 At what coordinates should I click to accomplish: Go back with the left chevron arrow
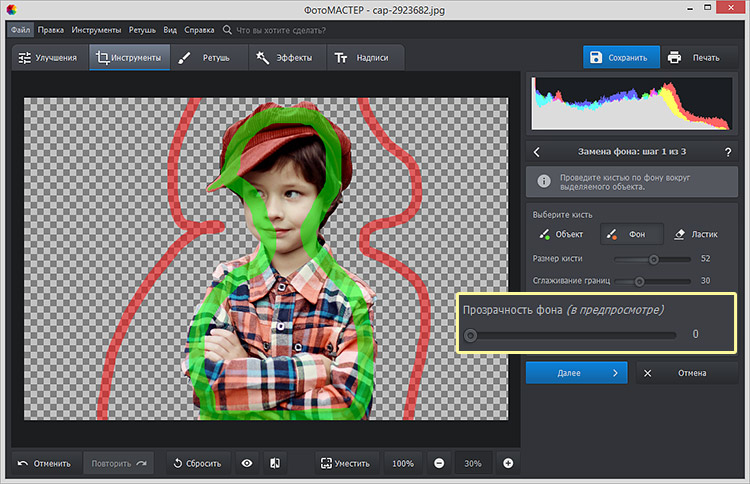click(x=537, y=152)
